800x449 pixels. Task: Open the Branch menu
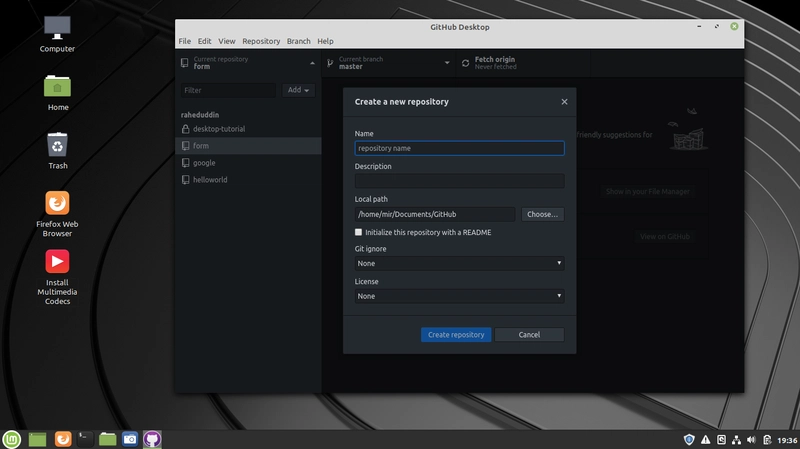point(298,41)
